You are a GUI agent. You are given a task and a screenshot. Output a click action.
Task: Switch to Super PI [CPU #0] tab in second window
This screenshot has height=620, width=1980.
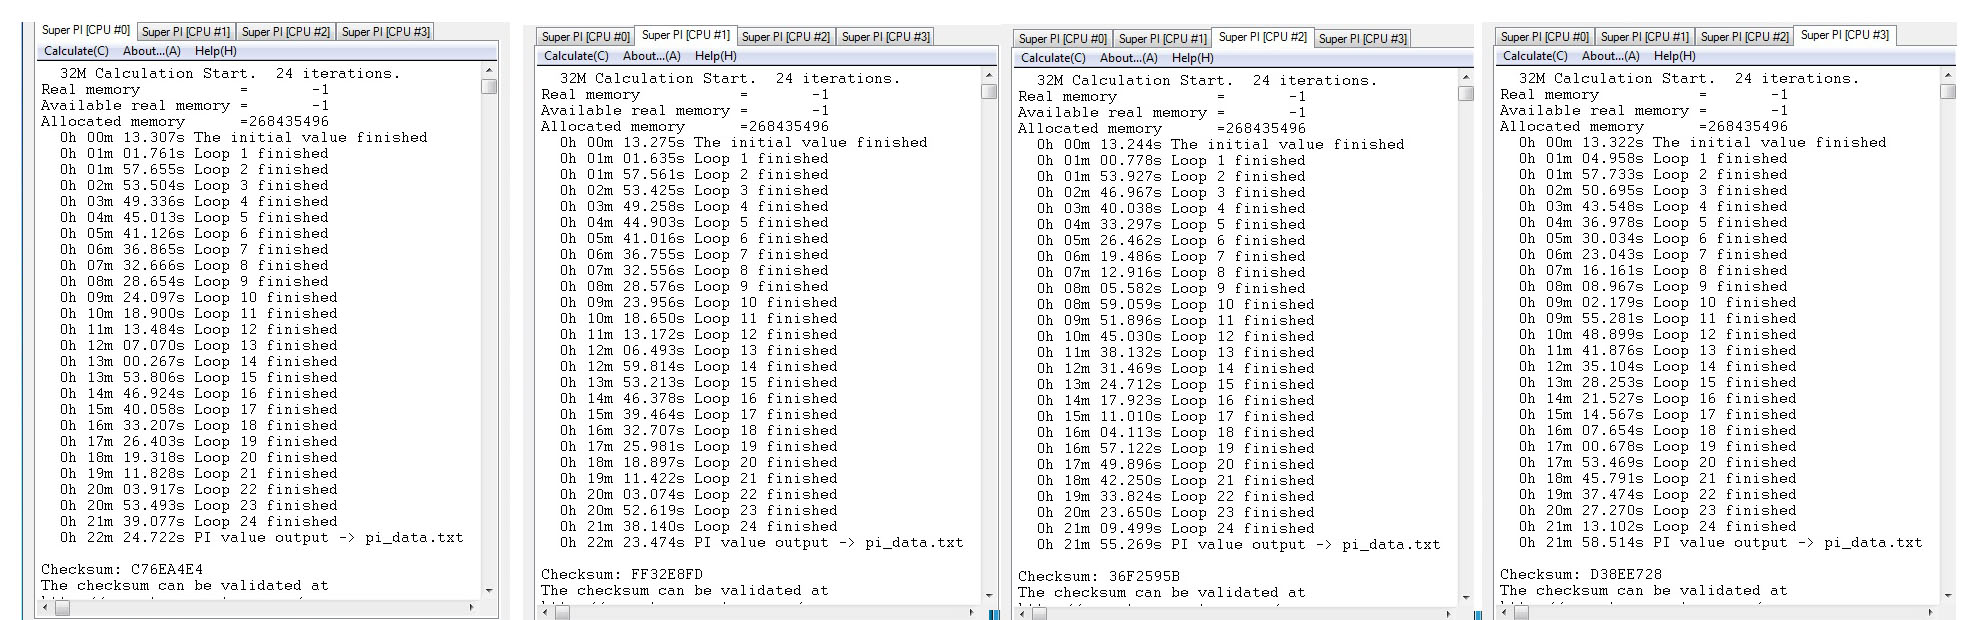click(586, 37)
